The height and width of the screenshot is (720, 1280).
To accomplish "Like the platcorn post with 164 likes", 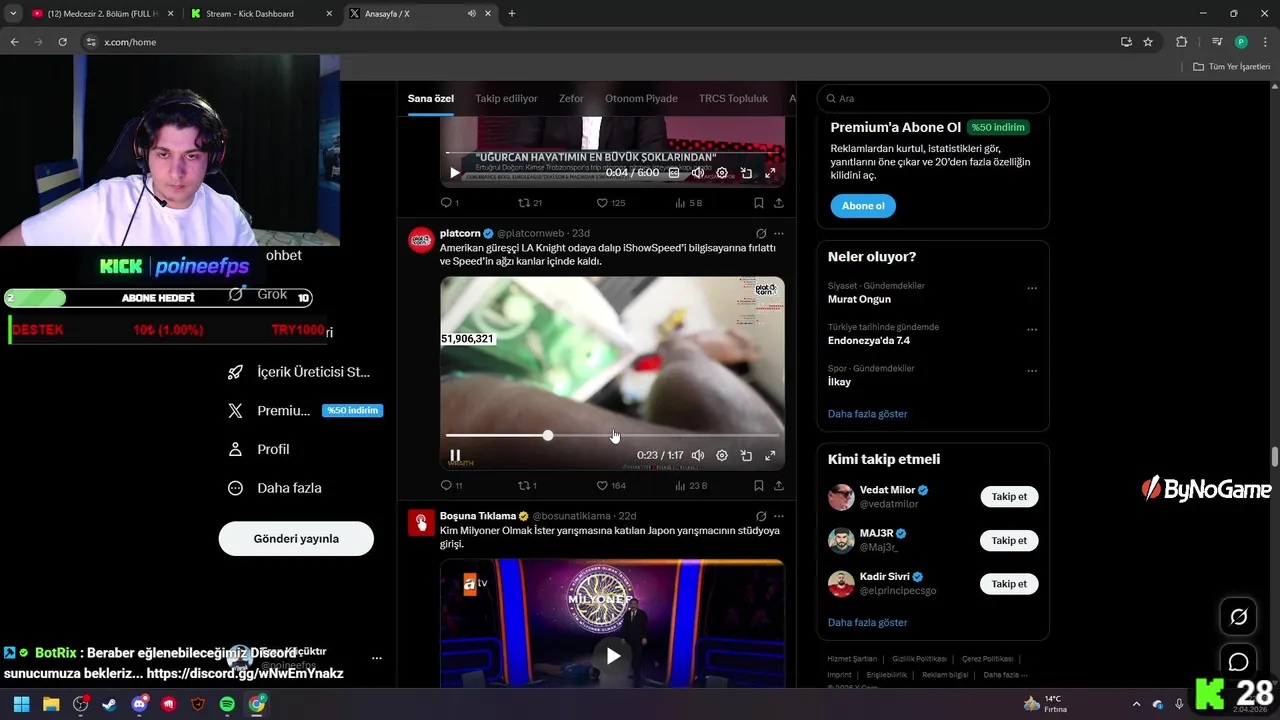I will (x=611, y=485).
